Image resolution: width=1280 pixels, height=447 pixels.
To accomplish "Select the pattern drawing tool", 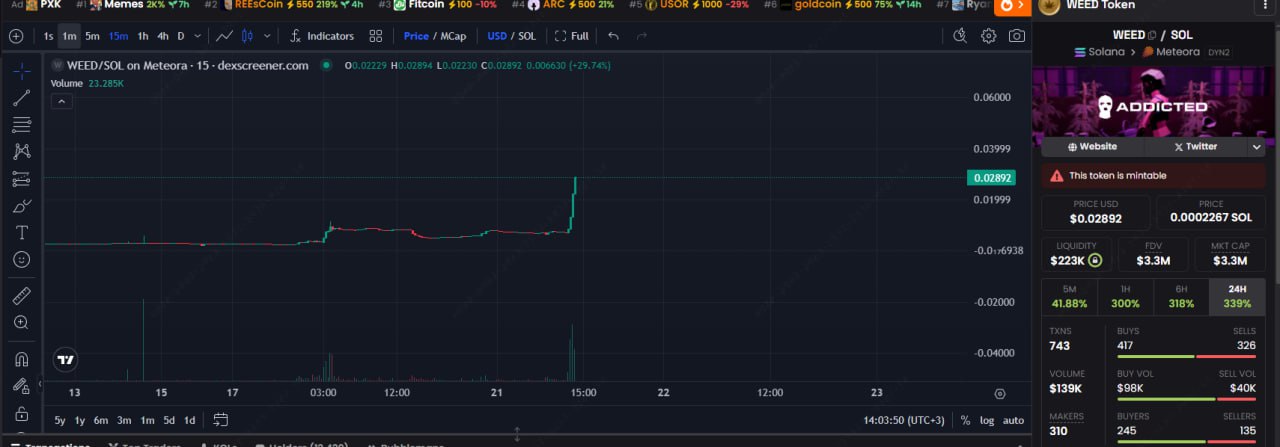I will coord(21,152).
